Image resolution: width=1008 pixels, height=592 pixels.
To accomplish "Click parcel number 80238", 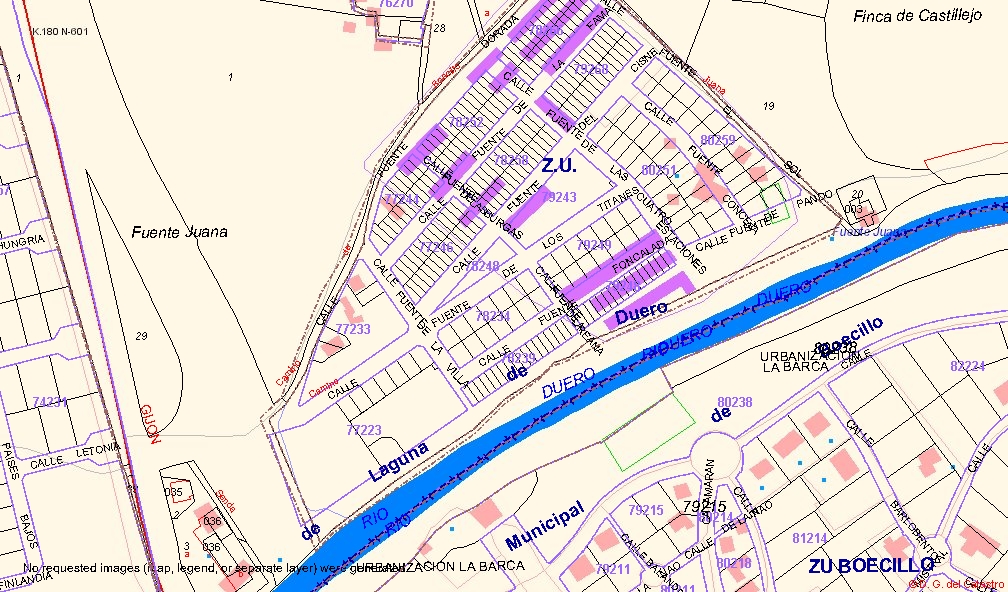I will click(x=735, y=402).
